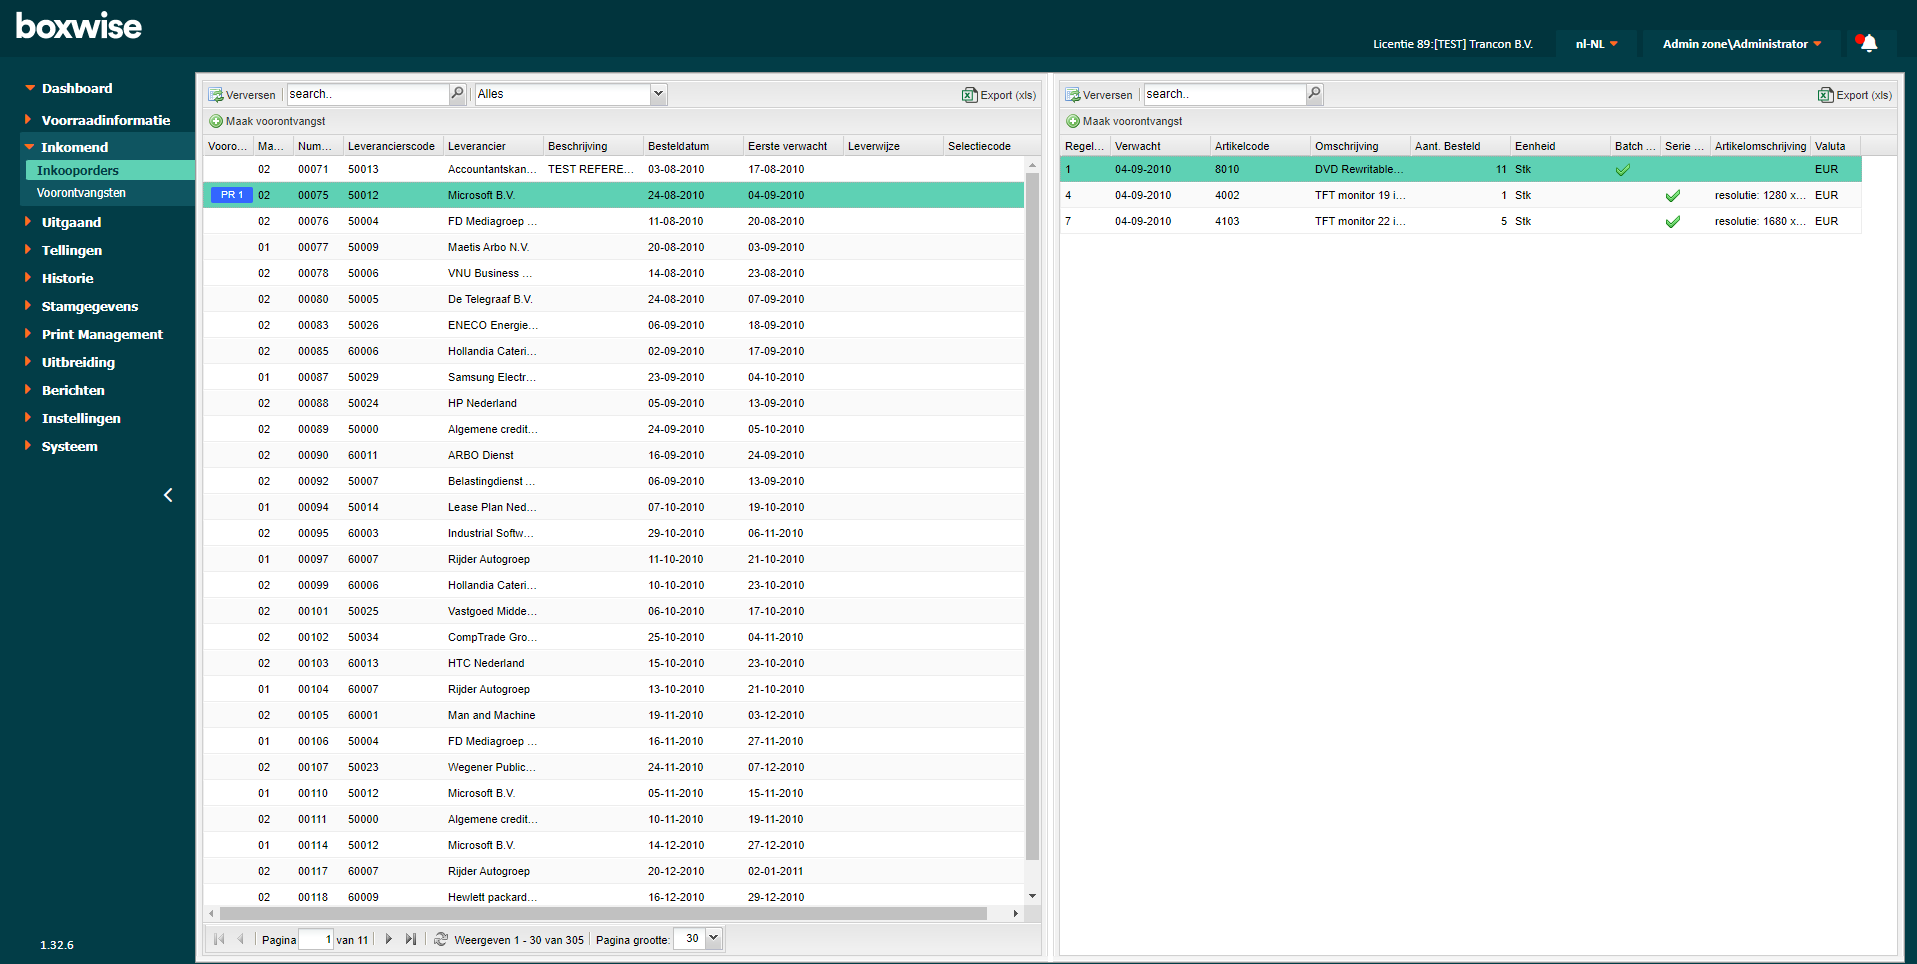
Task: Open the Admin zone\Administrator user menu
Action: point(1742,44)
